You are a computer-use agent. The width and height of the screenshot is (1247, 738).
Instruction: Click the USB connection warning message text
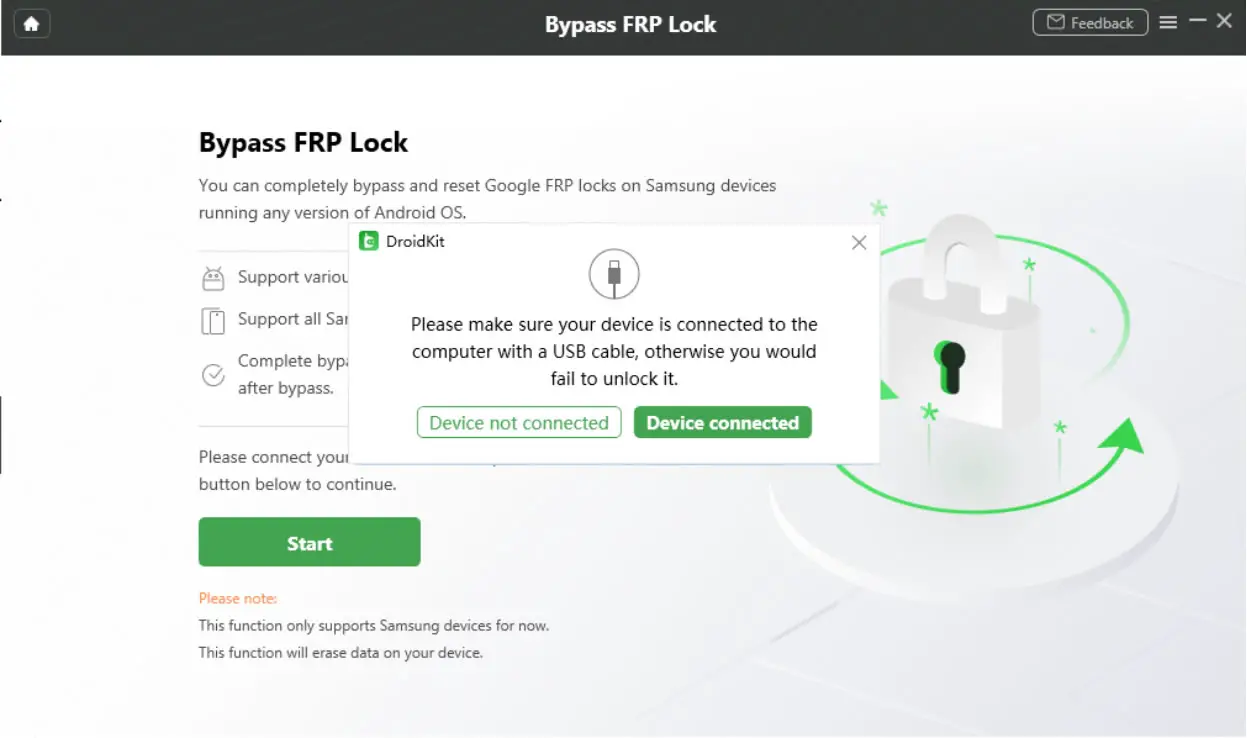coord(614,352)
